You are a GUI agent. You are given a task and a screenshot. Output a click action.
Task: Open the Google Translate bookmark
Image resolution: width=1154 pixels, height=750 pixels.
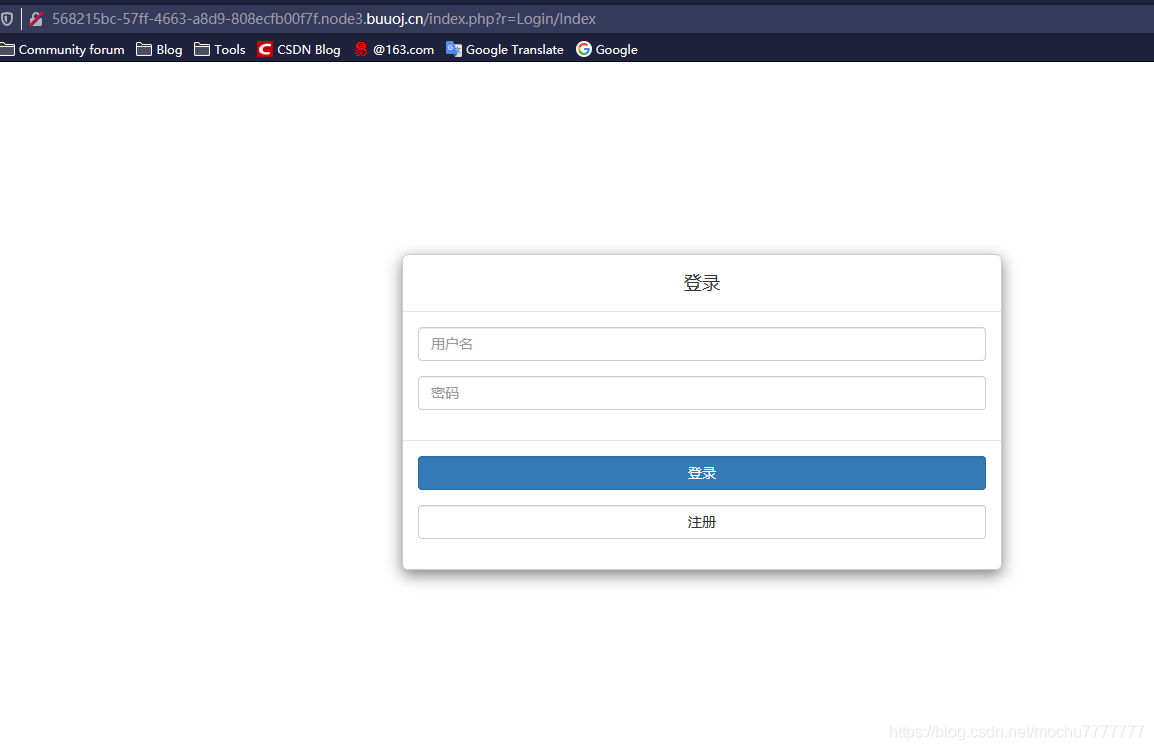click(x=505, y=49)
